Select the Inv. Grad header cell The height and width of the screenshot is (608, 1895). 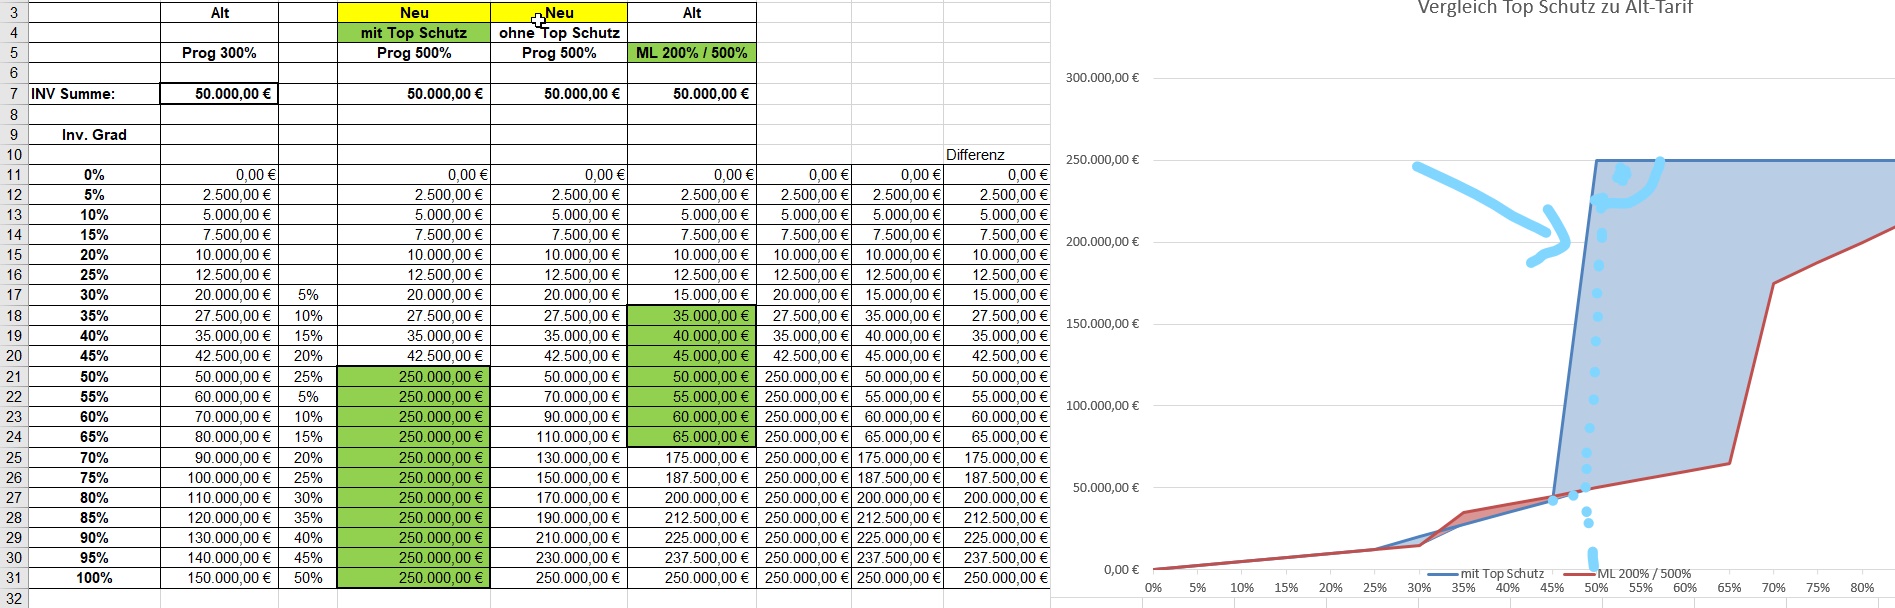pos(95,135)
